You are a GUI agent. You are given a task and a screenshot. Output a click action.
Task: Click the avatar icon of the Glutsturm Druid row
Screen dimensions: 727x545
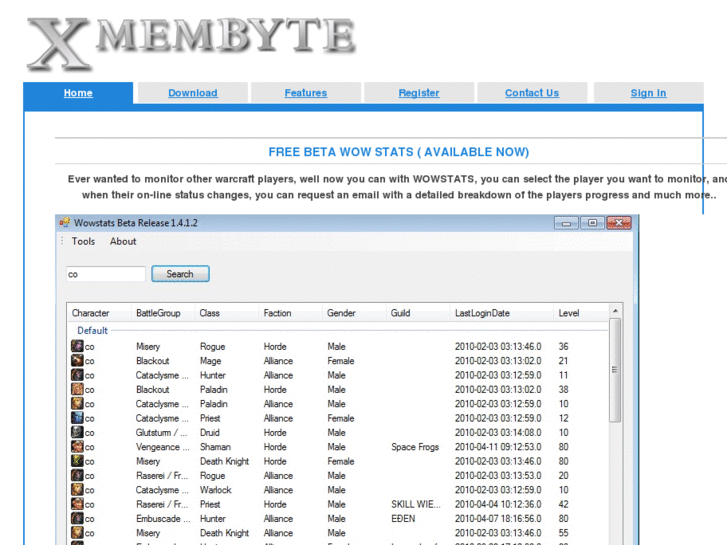[x=77, y=432]
